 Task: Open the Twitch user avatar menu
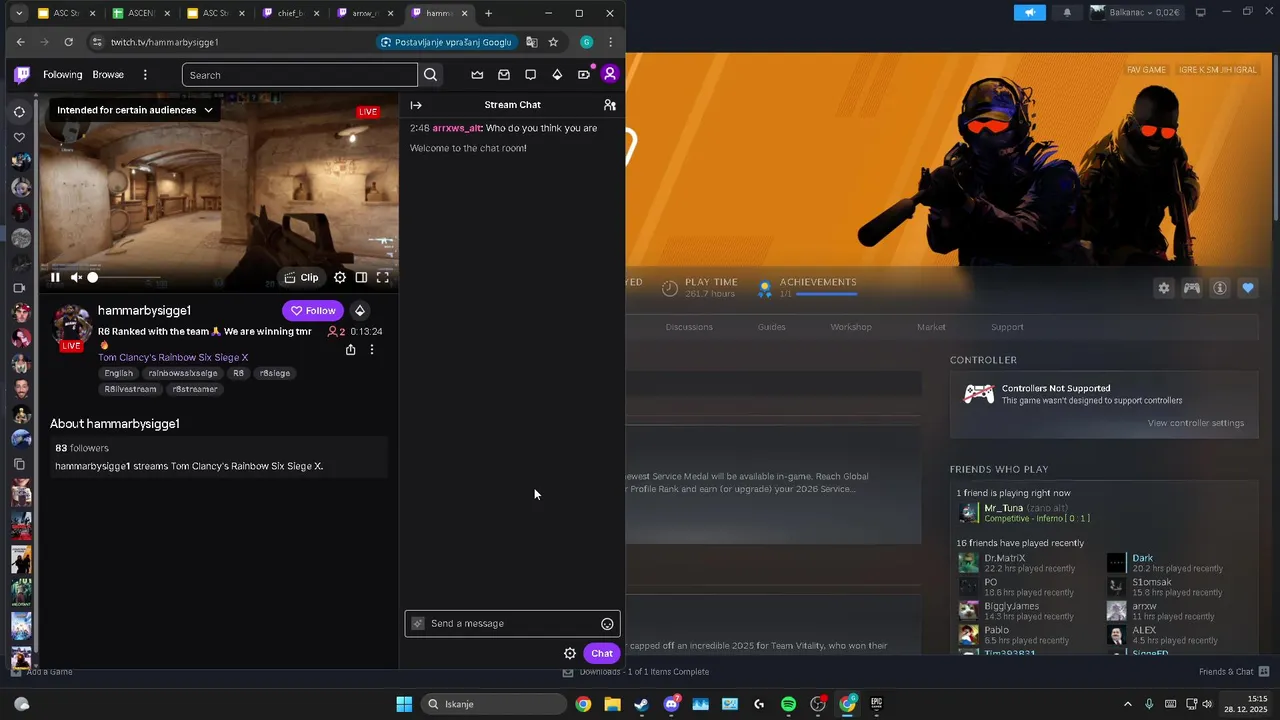tap(610, 74)
